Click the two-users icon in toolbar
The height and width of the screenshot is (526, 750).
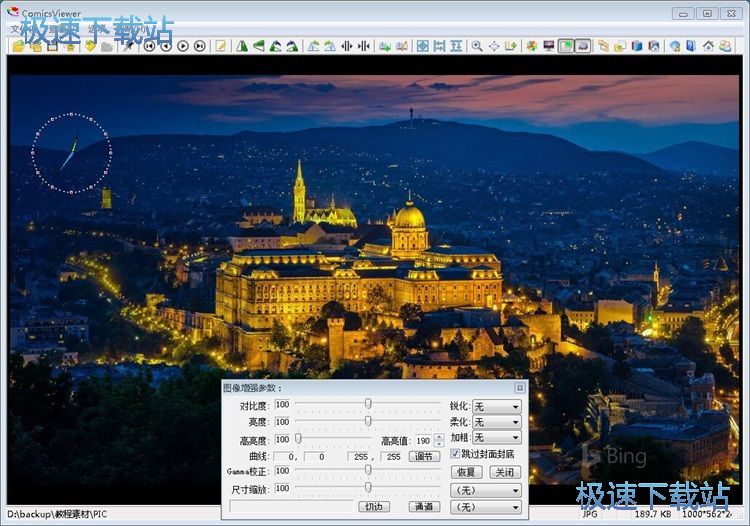[x=725, y=46]
